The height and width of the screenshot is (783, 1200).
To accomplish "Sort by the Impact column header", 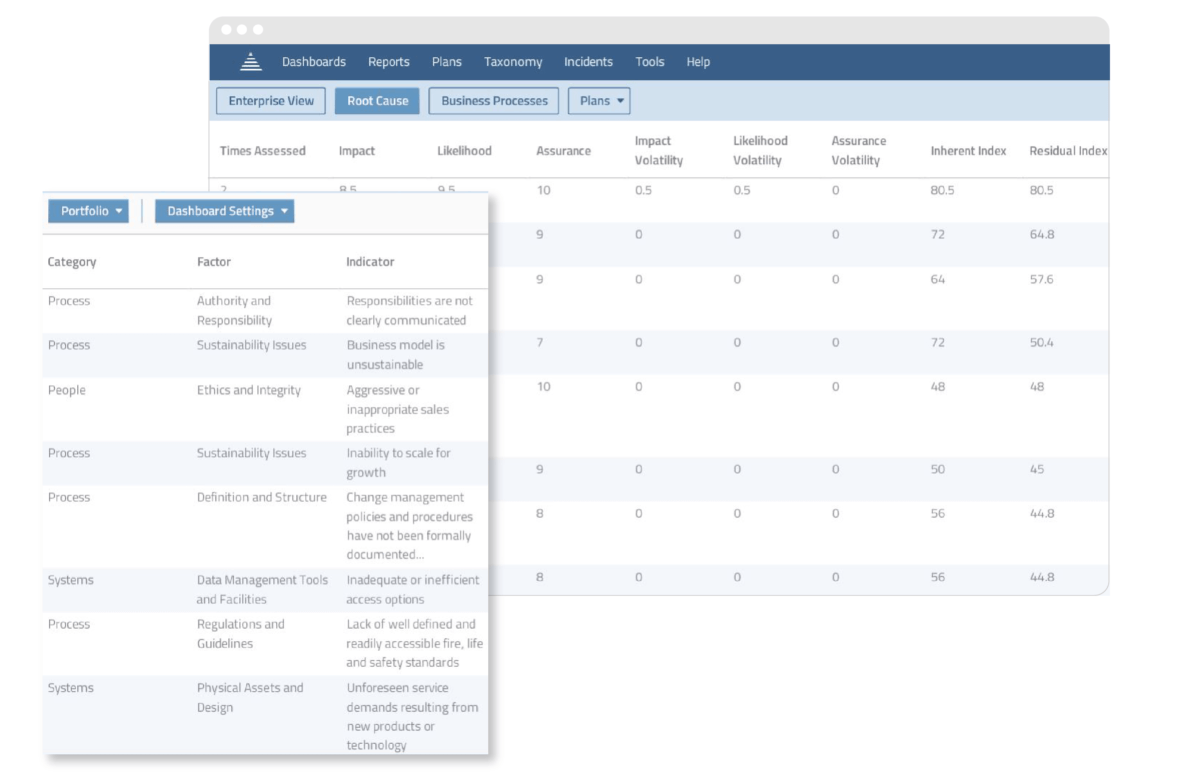I will (x=356, y=150).
